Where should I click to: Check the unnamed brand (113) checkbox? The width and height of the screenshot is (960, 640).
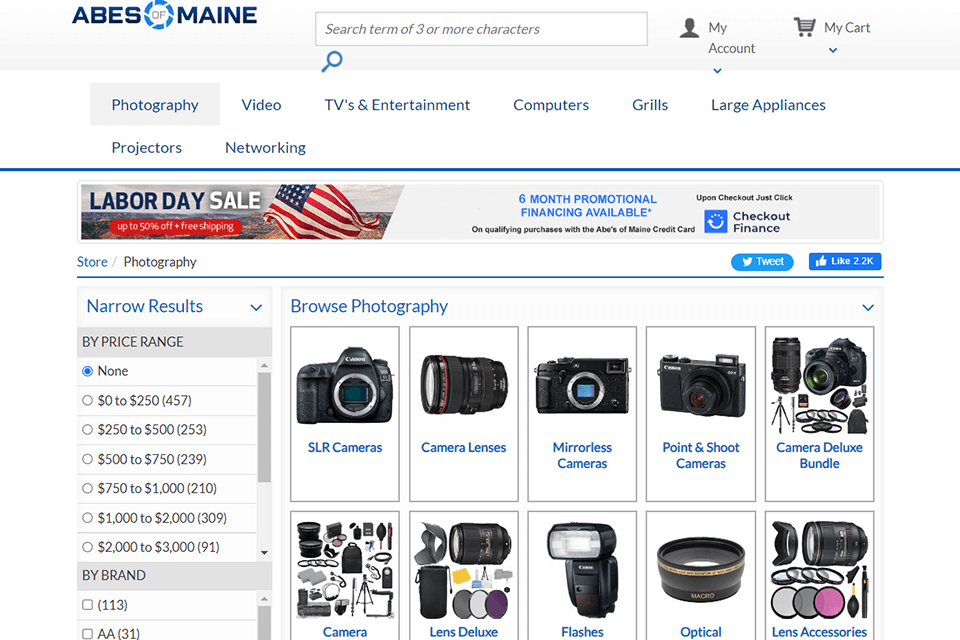88,605
